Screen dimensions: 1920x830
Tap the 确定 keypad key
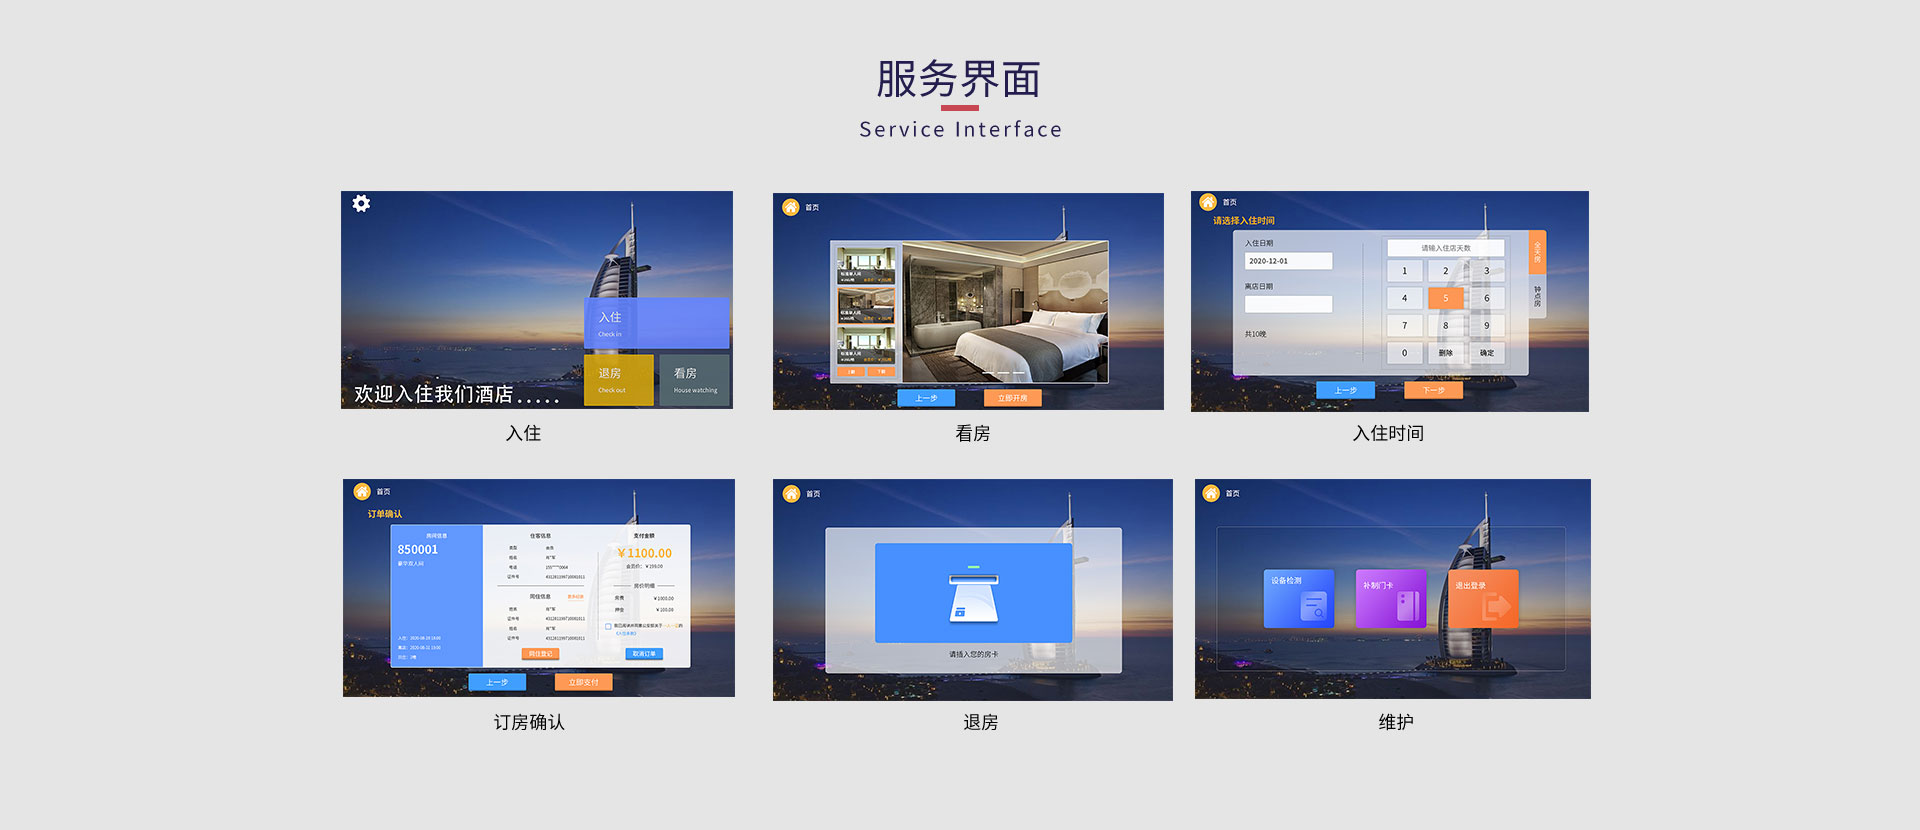pos(1487,352)
